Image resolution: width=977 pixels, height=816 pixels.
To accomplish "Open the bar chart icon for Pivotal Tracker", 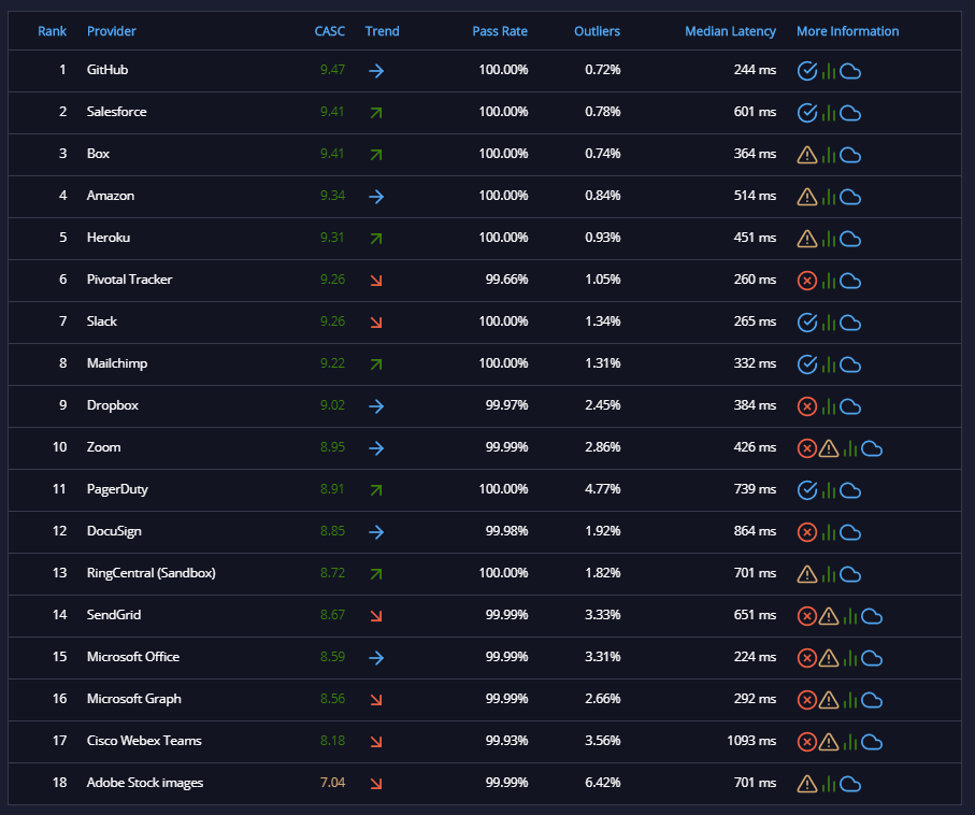I will [828, 281].
